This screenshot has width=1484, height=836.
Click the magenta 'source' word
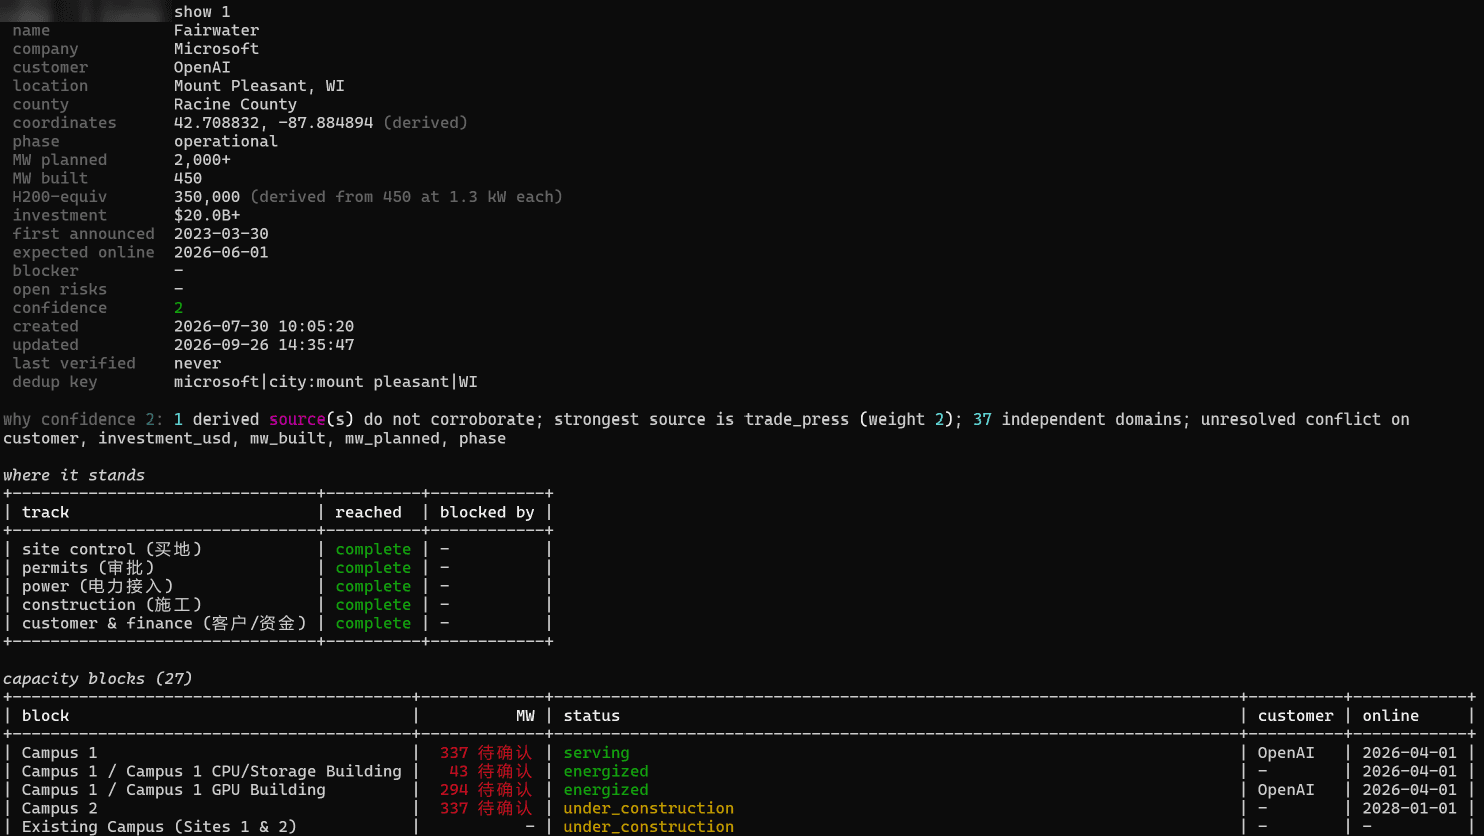(x=297, y=419)
